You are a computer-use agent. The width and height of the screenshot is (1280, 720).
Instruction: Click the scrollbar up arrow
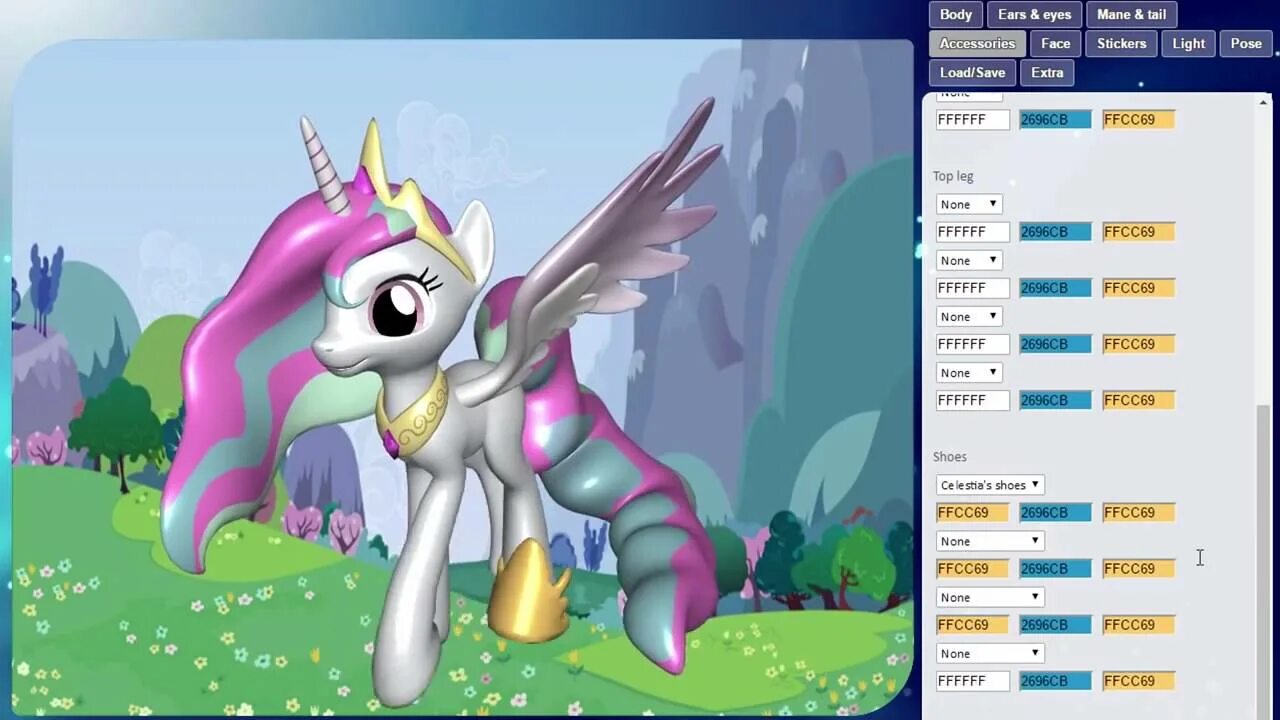coord(1263,102)
